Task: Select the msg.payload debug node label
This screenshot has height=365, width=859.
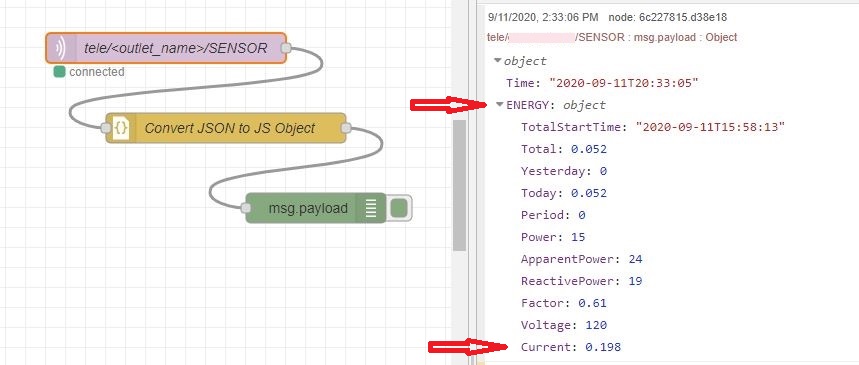Action: pos(308,208)
